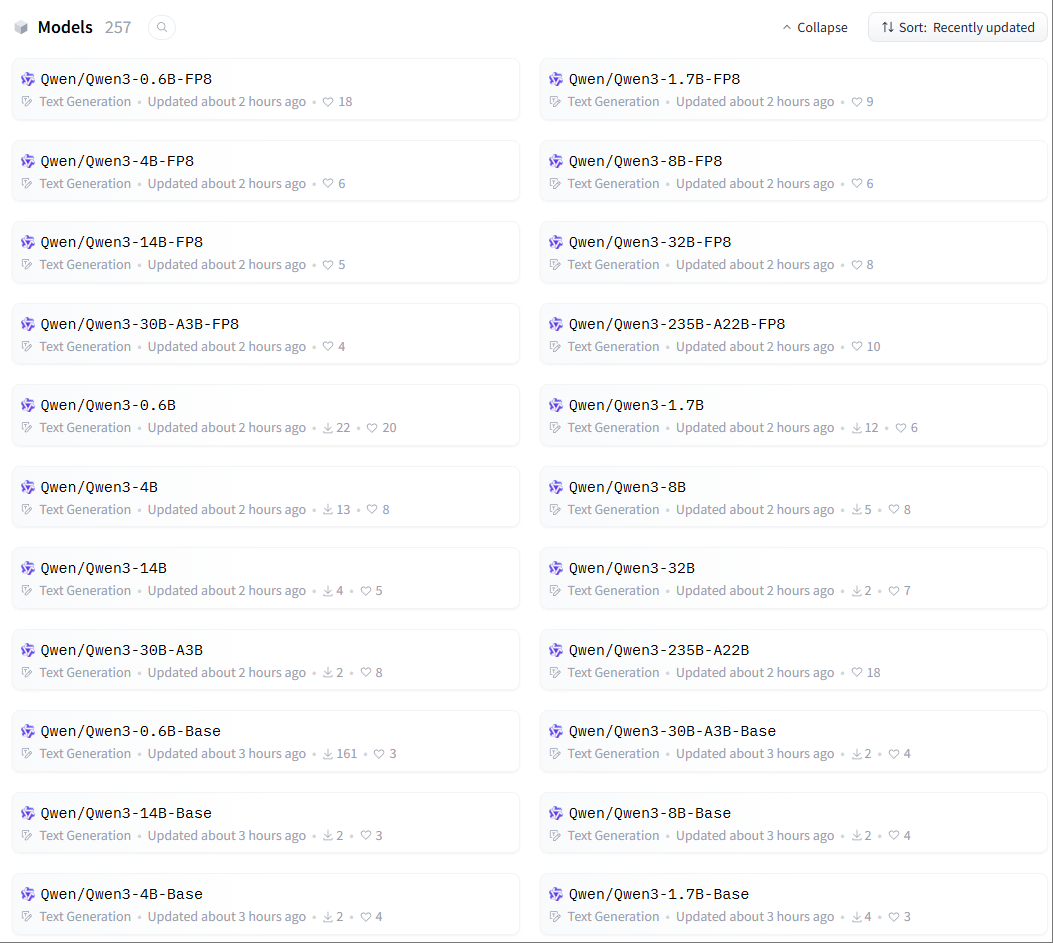Screen dimensions: 1053x943
Task: Click the Text Generation tag icon on Qwen3-14B-Base card
Action: point(27,836)
